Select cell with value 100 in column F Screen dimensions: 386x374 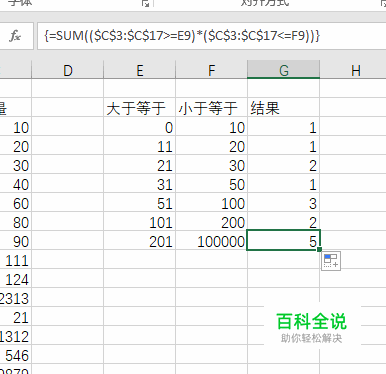click(x=212, y=203)
